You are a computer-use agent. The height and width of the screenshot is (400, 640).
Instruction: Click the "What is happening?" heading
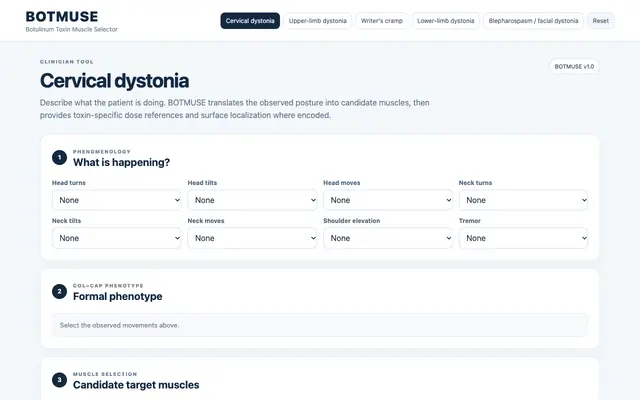121,162
